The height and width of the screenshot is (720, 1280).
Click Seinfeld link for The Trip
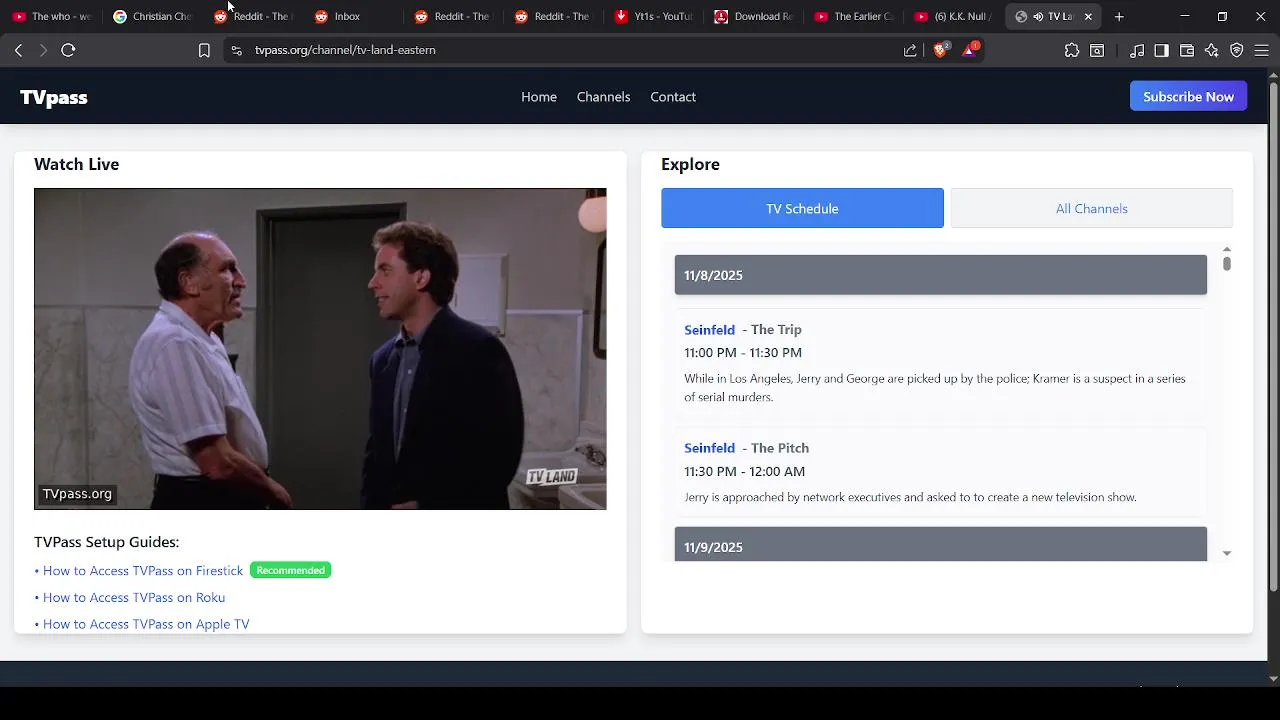[709, 330]
